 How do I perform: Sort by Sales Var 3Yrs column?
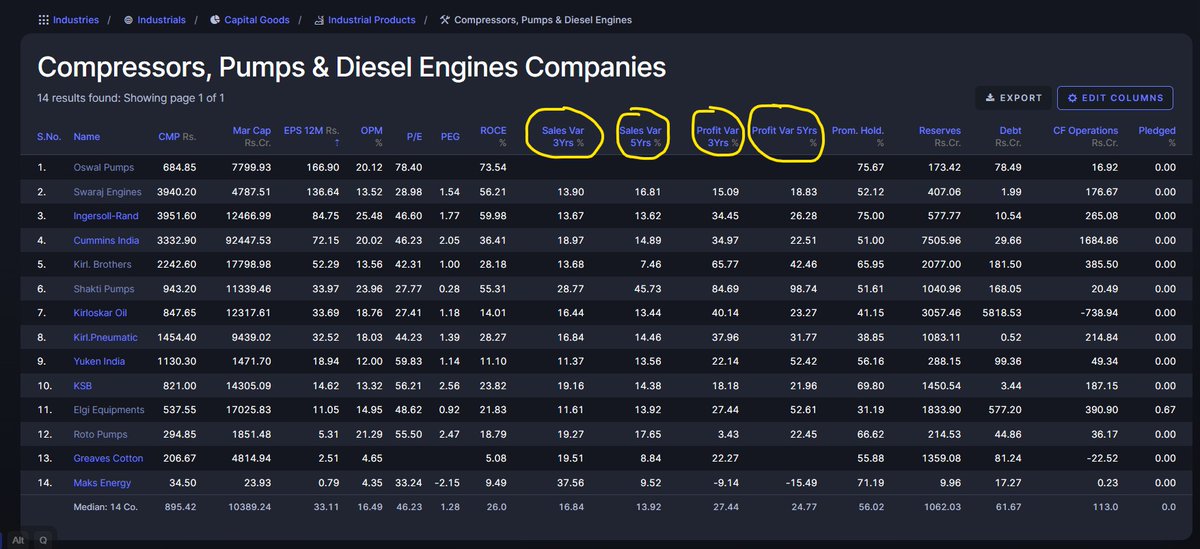pos(564,137)
